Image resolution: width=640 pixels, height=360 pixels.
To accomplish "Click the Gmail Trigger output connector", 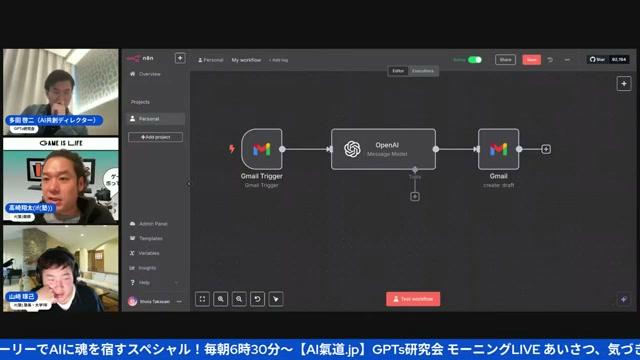I will [282, 149].
